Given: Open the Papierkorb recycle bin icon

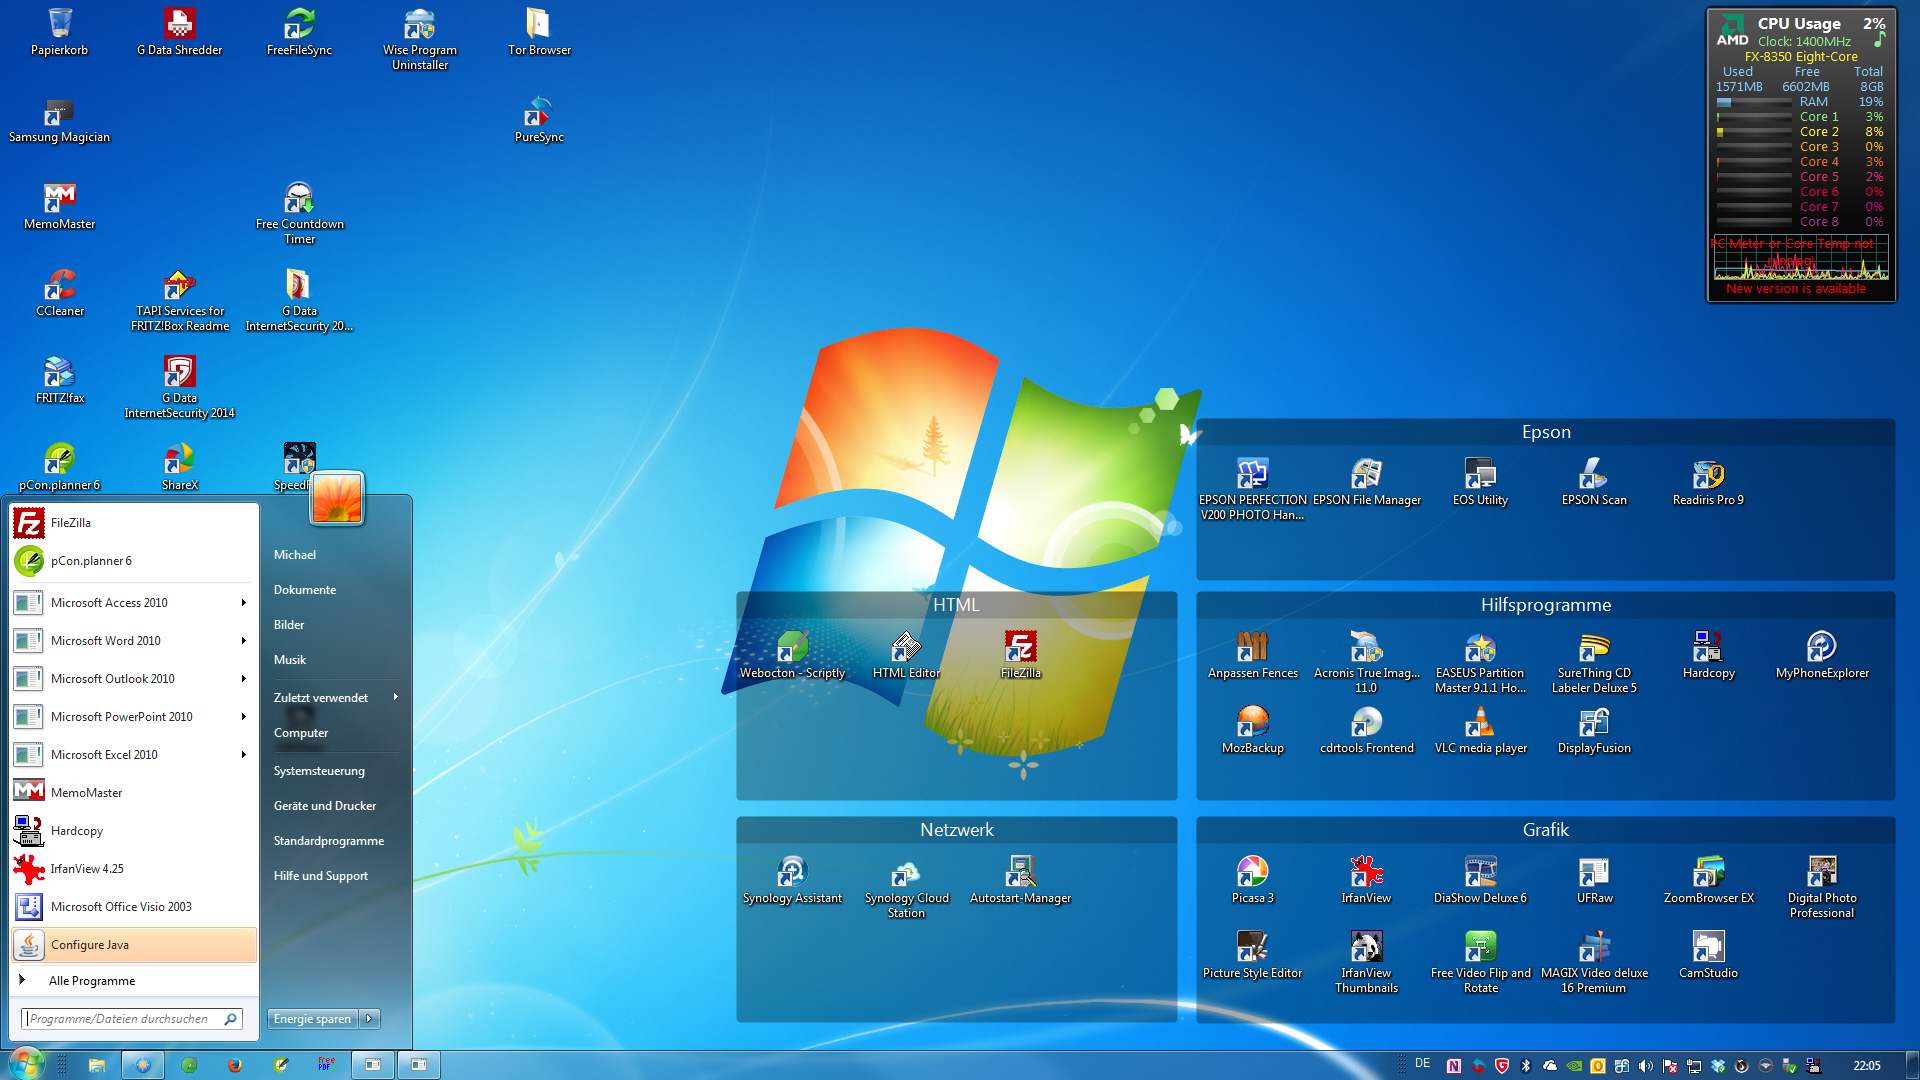Looking at the screenshot, I should point(59,31).
